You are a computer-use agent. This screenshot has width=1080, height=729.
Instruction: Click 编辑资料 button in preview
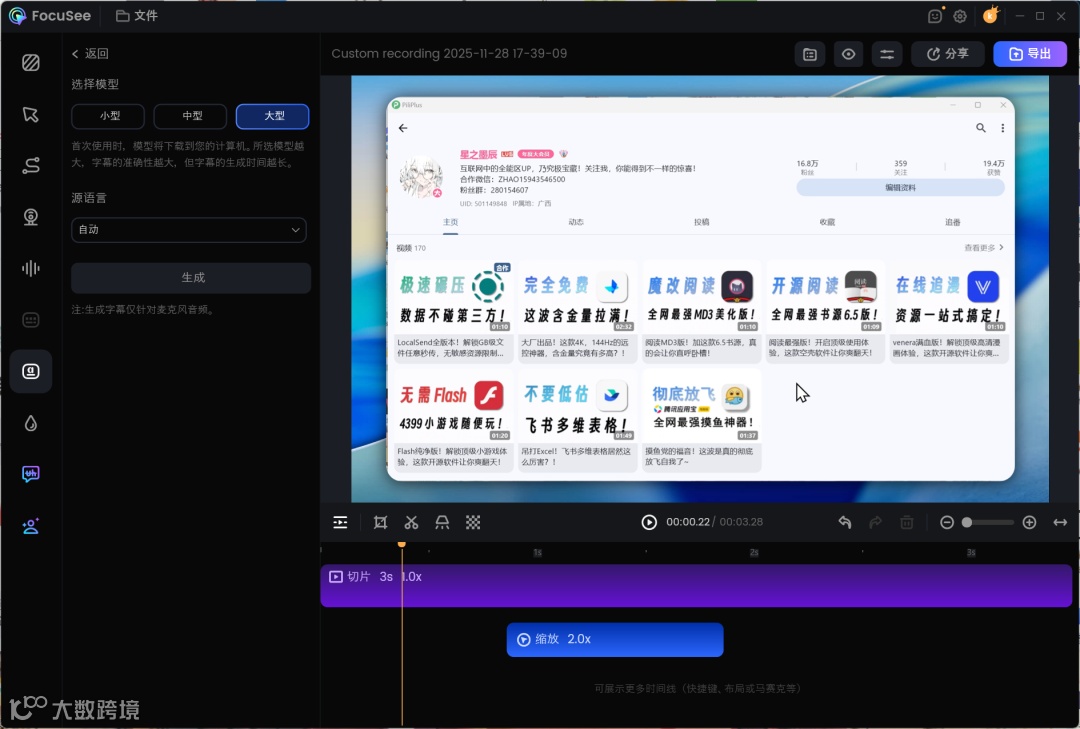[900, 187]
